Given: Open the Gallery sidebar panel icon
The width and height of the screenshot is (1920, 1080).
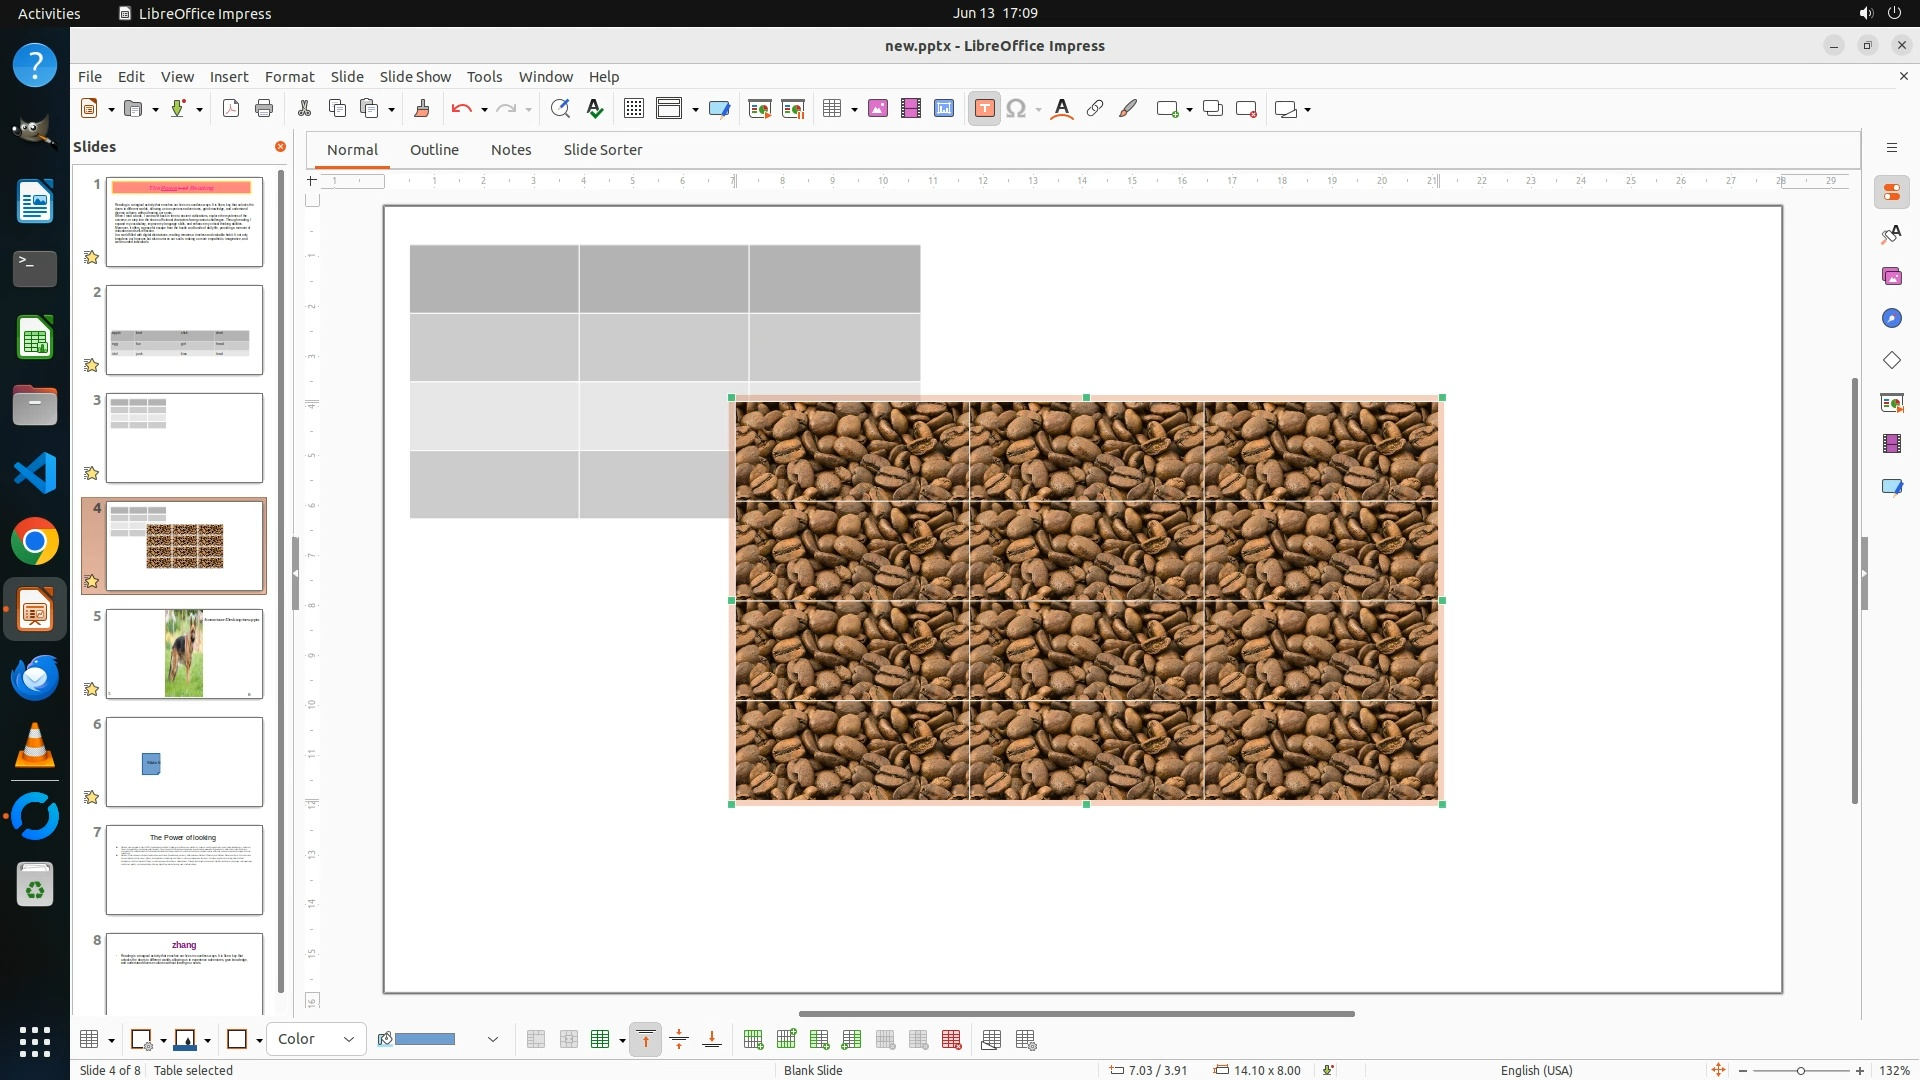Looking at the screenshot, I should pos(1891,276).
